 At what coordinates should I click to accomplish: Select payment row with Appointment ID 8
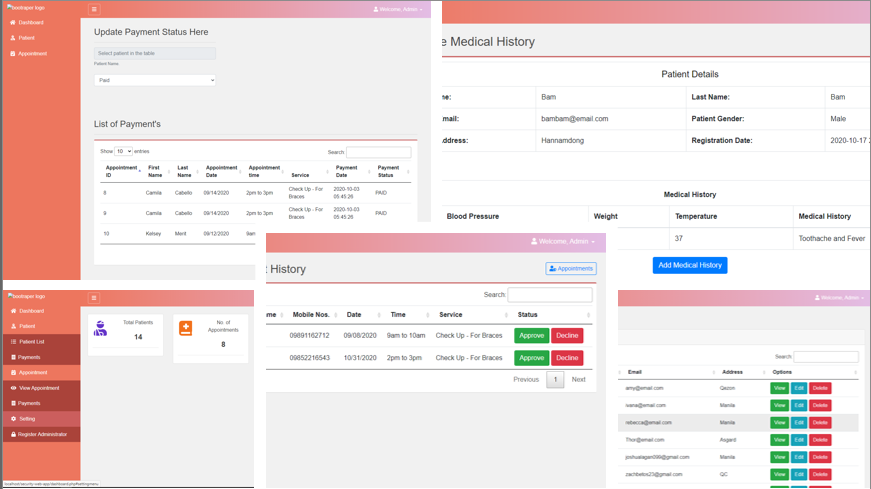tap(256, 193)
